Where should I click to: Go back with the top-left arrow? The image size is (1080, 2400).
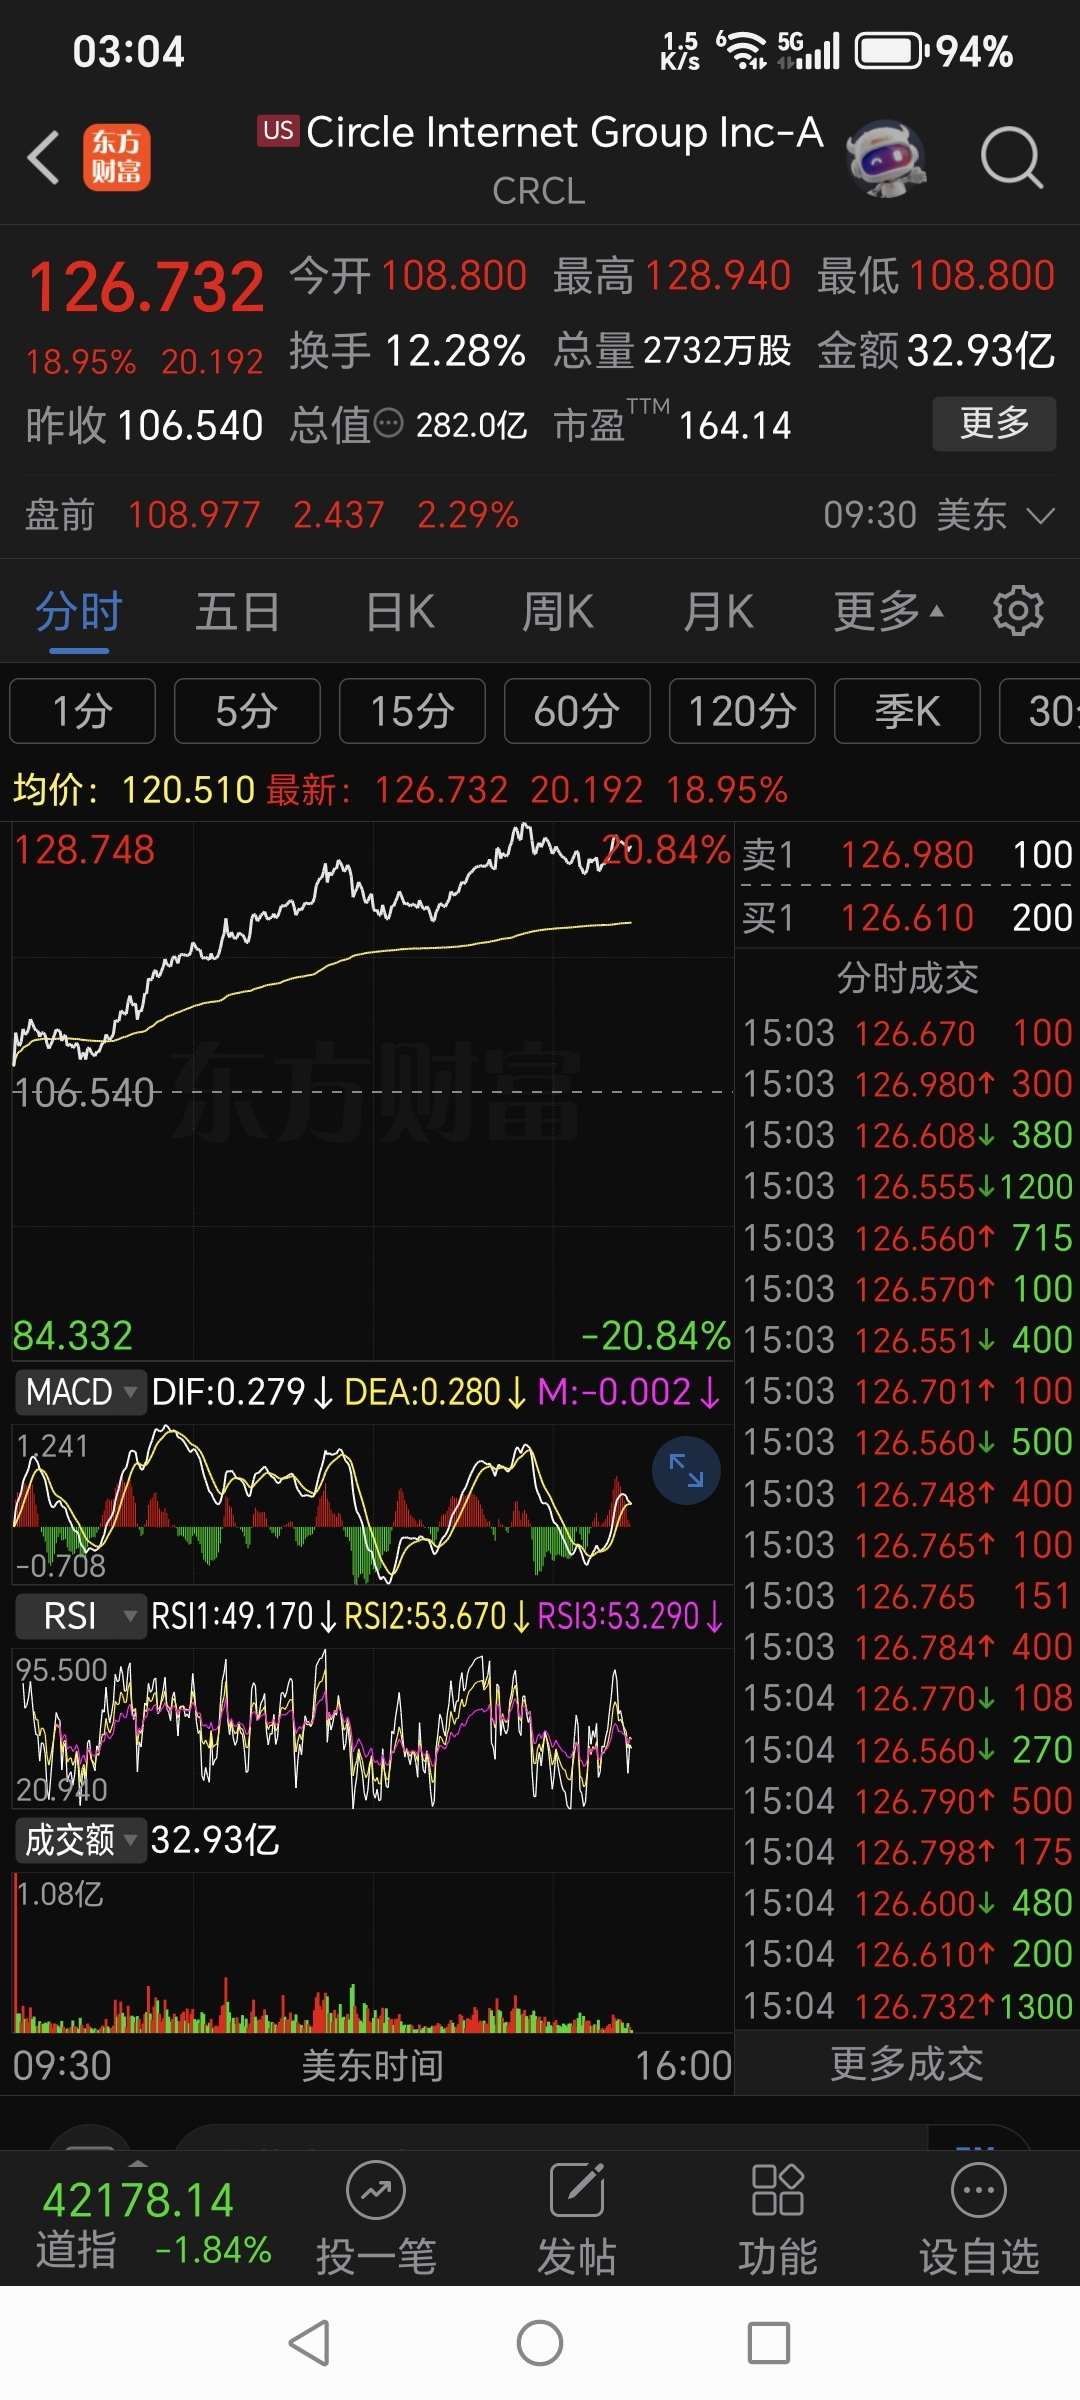[x=44, y=158]
